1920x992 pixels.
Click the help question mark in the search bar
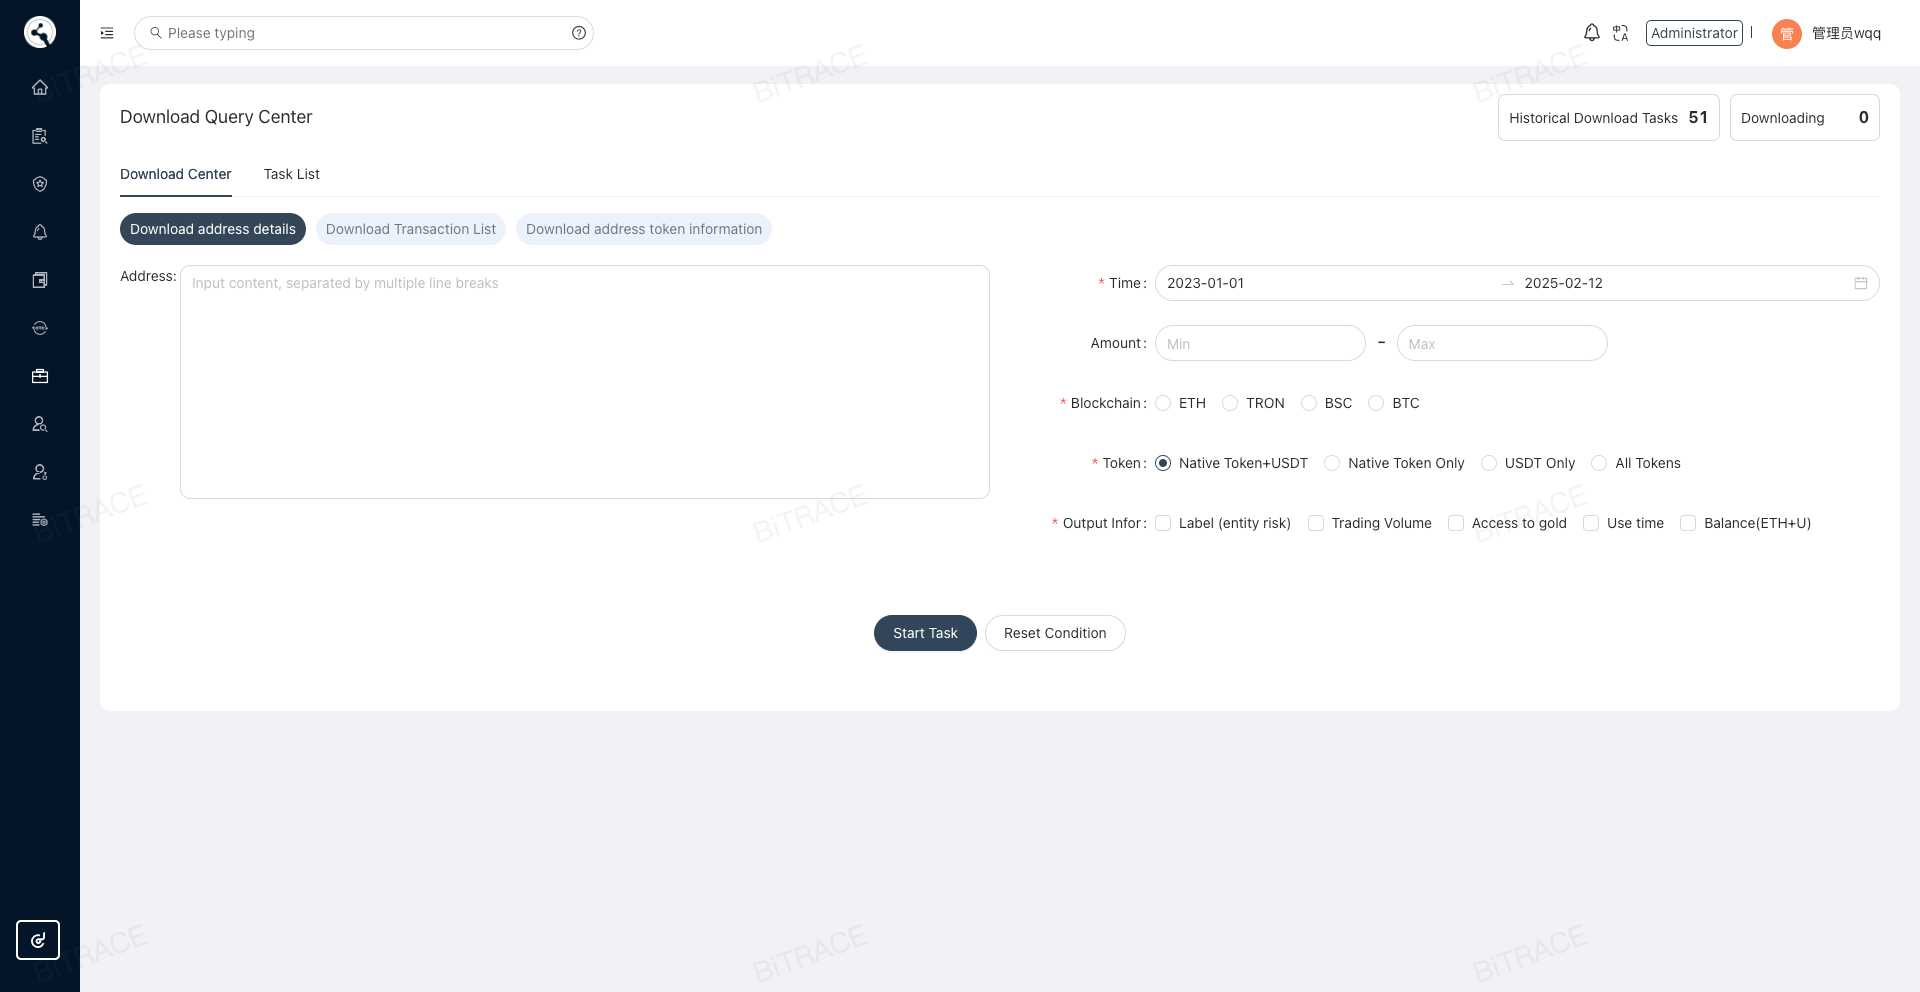pyautogui.click(x=578, y=33)
